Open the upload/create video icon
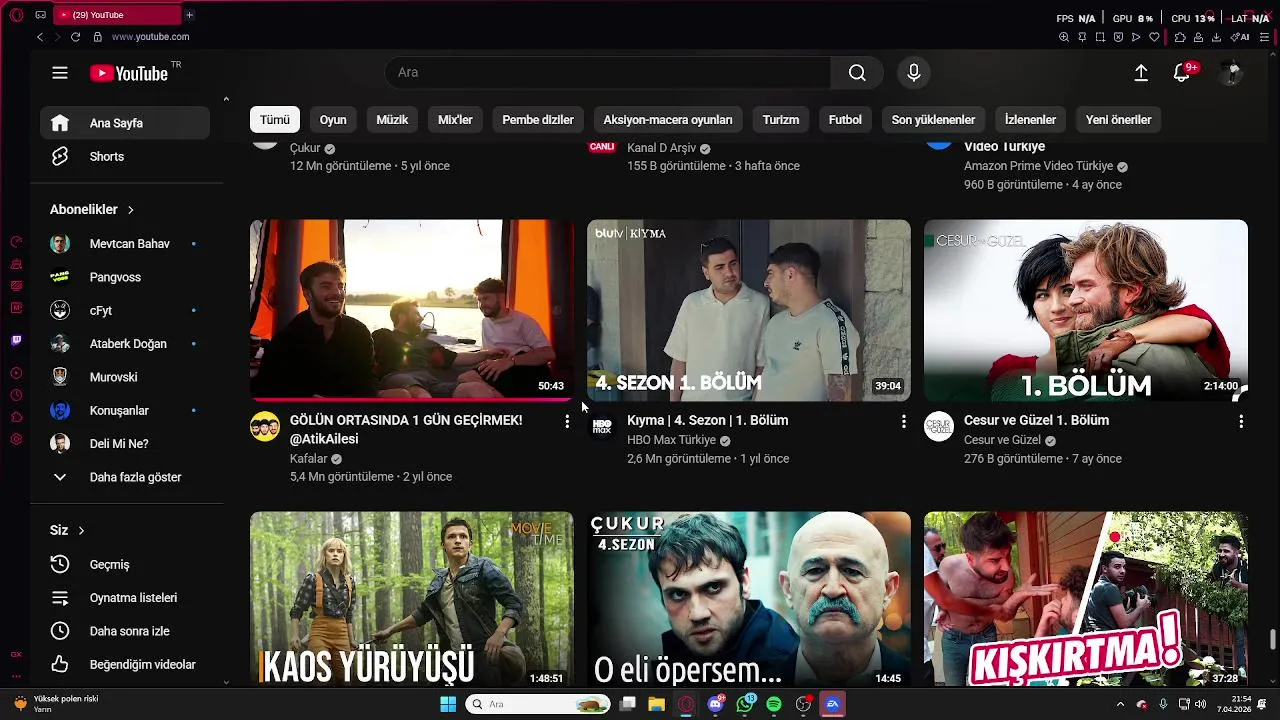 tap(1141, 73)
